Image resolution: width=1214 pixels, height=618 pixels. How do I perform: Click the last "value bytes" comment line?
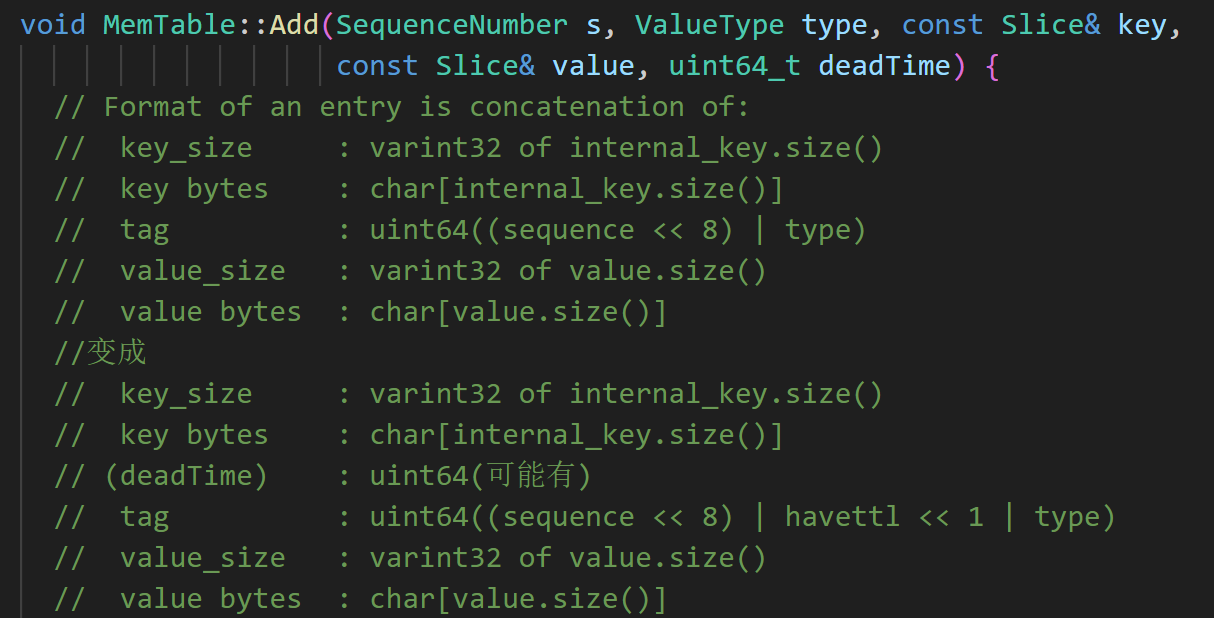point(360,599)
